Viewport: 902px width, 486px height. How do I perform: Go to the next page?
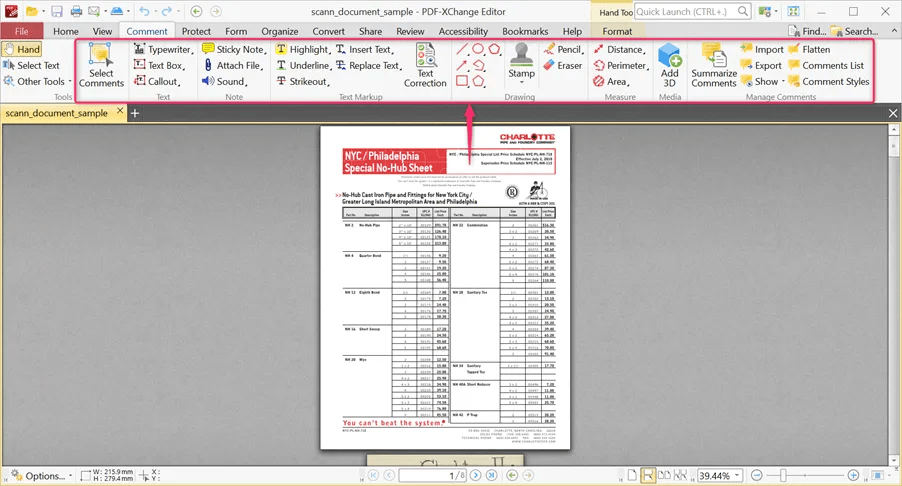475,475
